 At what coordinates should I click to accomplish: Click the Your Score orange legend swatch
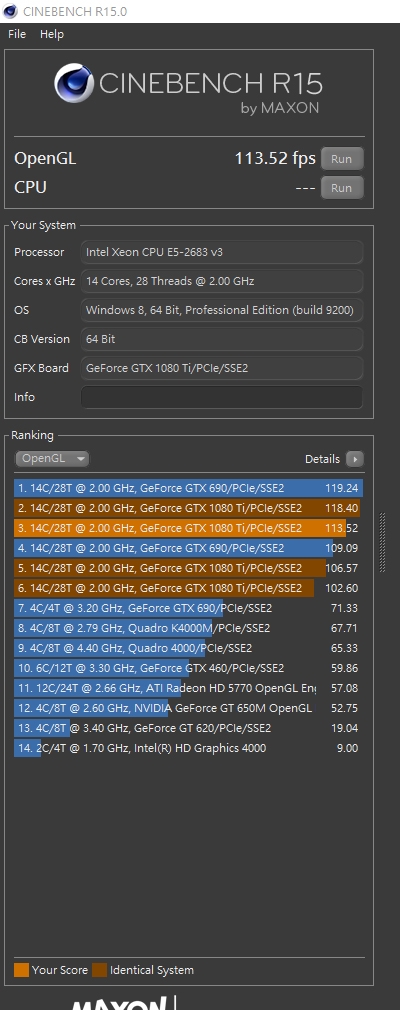21,970
